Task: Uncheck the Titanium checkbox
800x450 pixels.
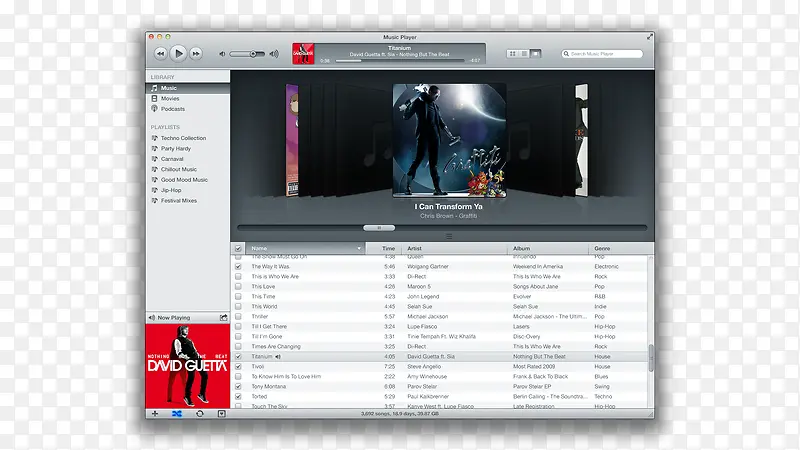Action: click(238, 357)
